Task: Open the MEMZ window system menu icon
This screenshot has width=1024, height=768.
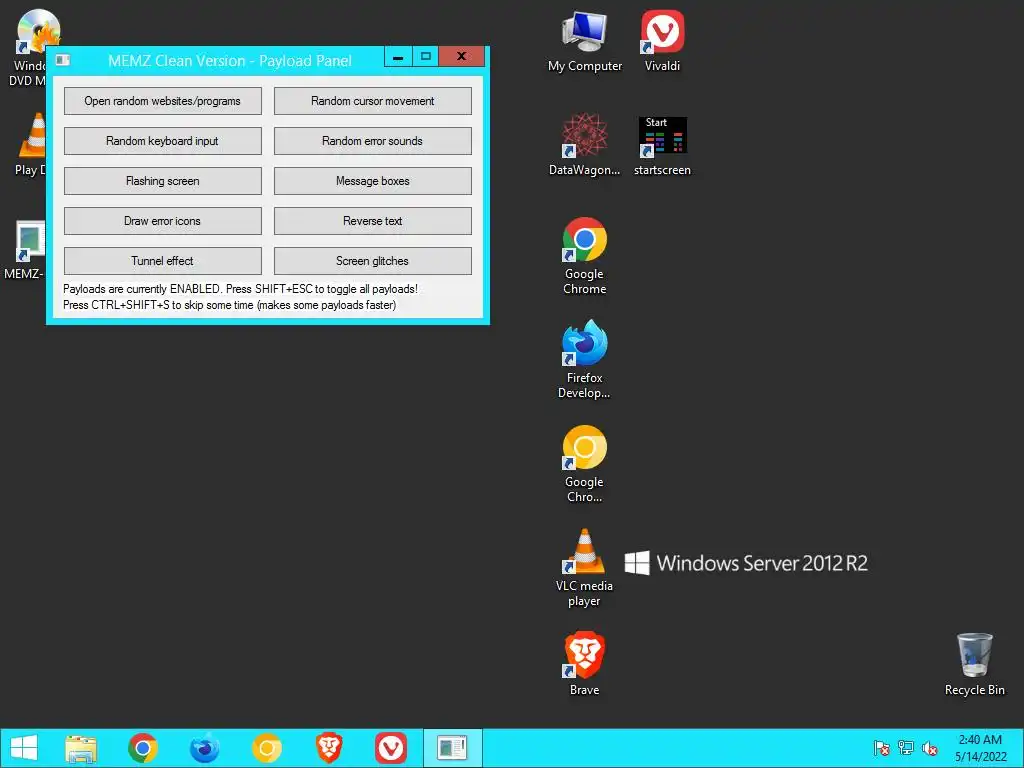Action: [63, 60]
